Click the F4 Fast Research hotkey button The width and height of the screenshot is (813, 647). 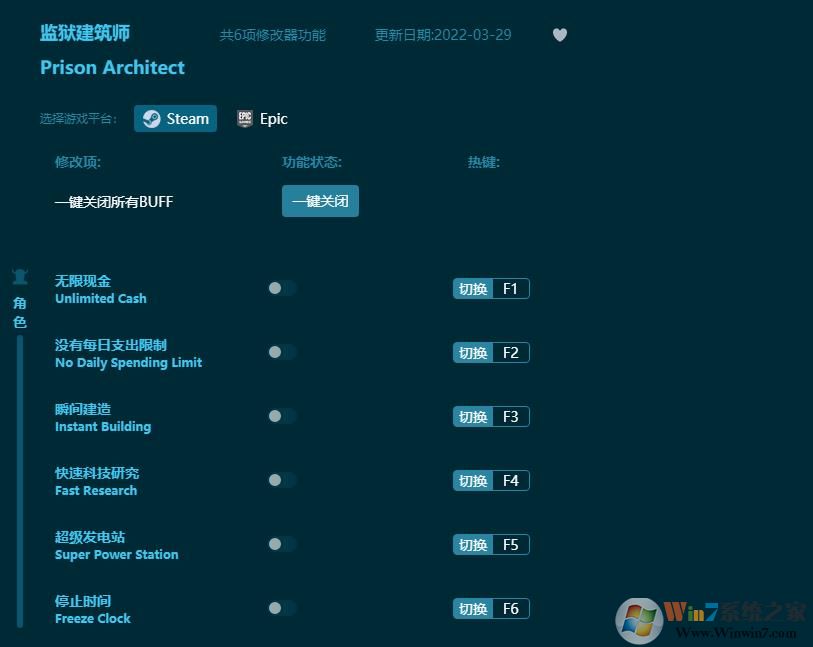pyautogui.click(x=490, y=480)
